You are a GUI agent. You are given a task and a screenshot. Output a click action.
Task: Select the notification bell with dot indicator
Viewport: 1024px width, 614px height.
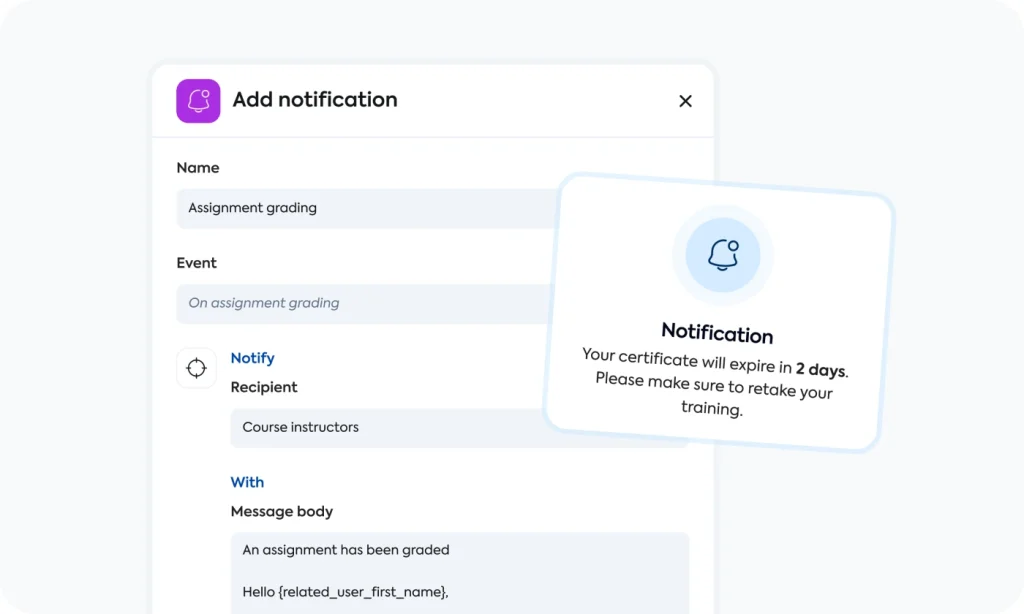(721, 254)
